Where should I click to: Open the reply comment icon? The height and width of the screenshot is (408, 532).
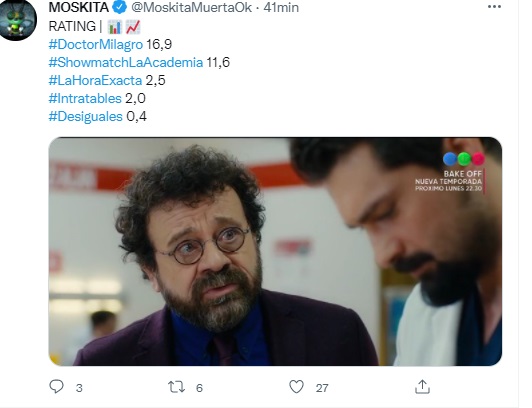56,387
